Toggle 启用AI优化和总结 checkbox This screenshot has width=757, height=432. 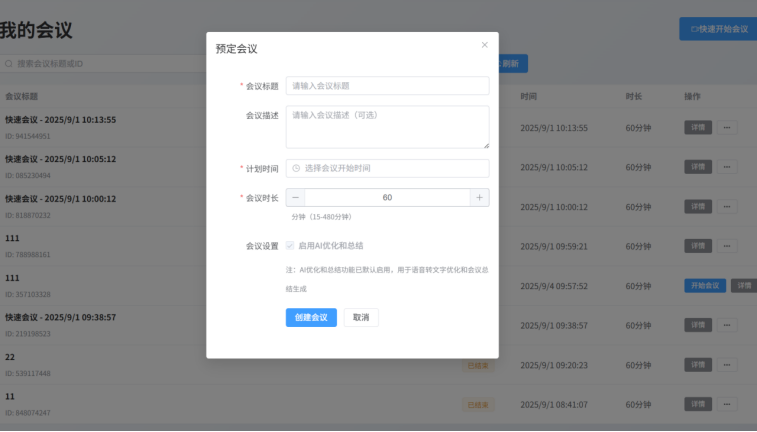[290, 245]
